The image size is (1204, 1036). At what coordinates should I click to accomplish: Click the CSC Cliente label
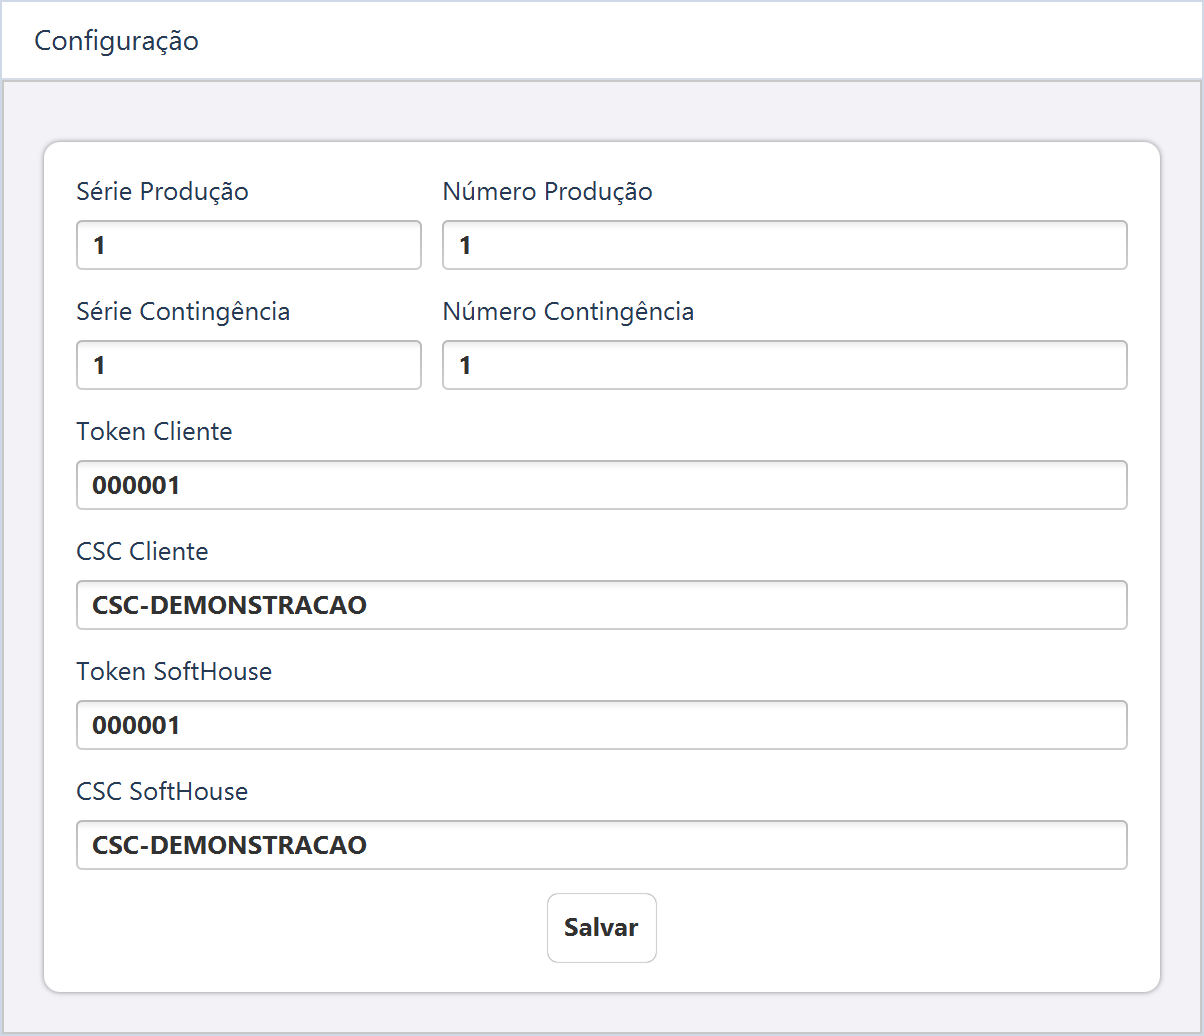142,551
